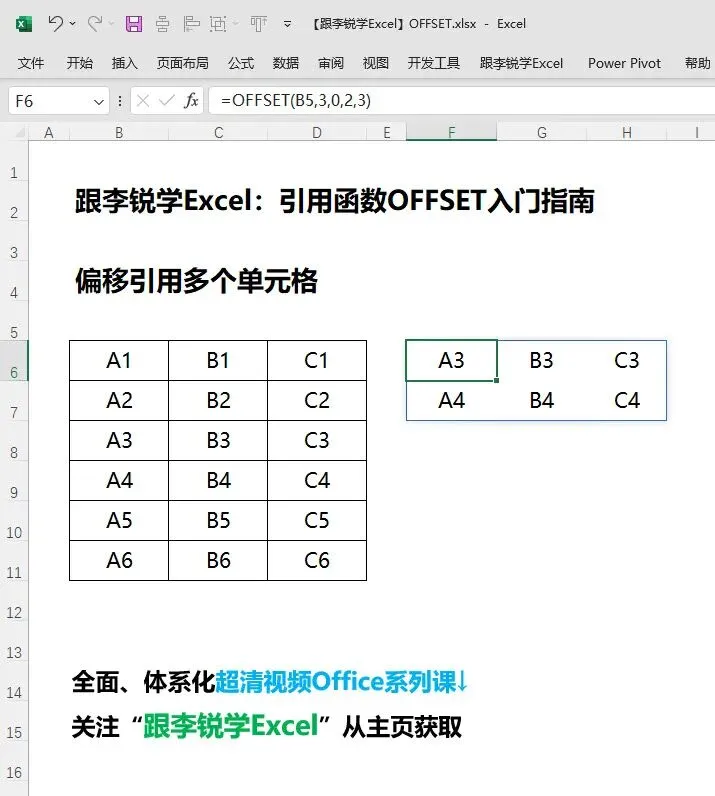
Task: Select column B header
Action: (x=119, y=133)
